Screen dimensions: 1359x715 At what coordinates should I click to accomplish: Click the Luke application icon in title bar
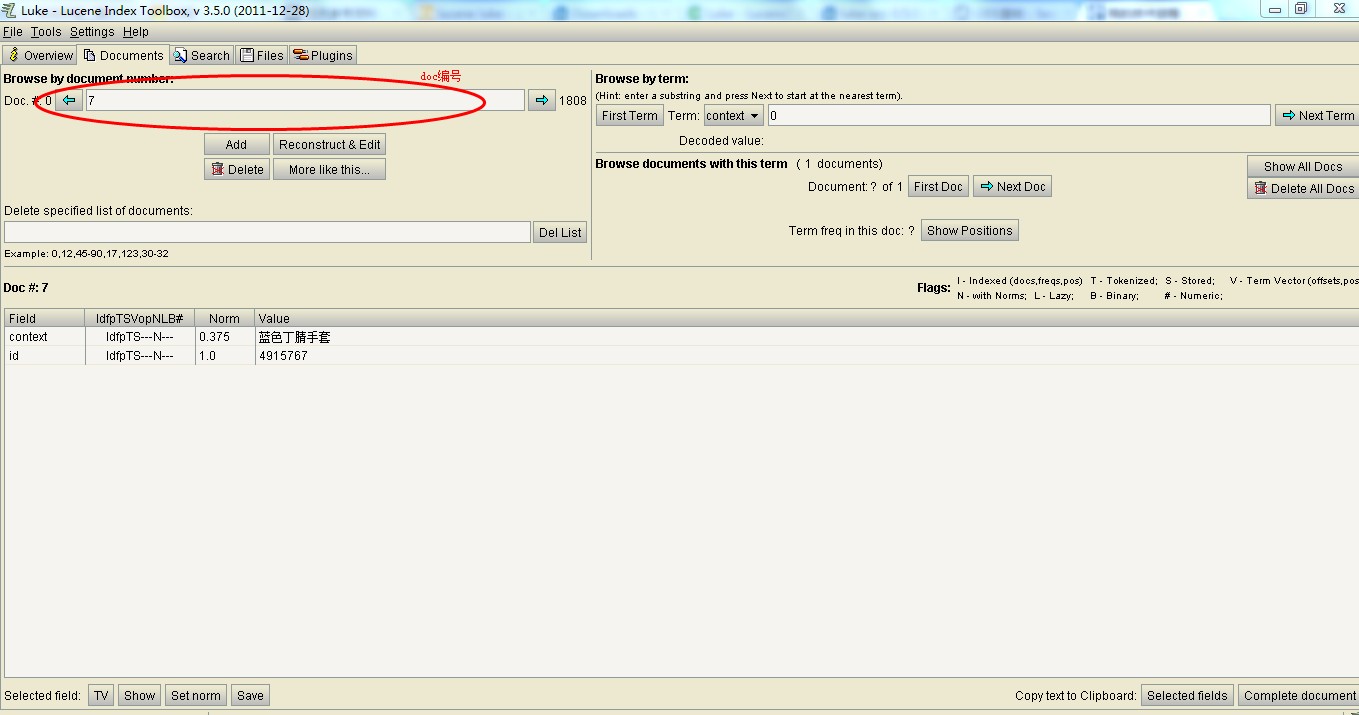pos(10,10)
